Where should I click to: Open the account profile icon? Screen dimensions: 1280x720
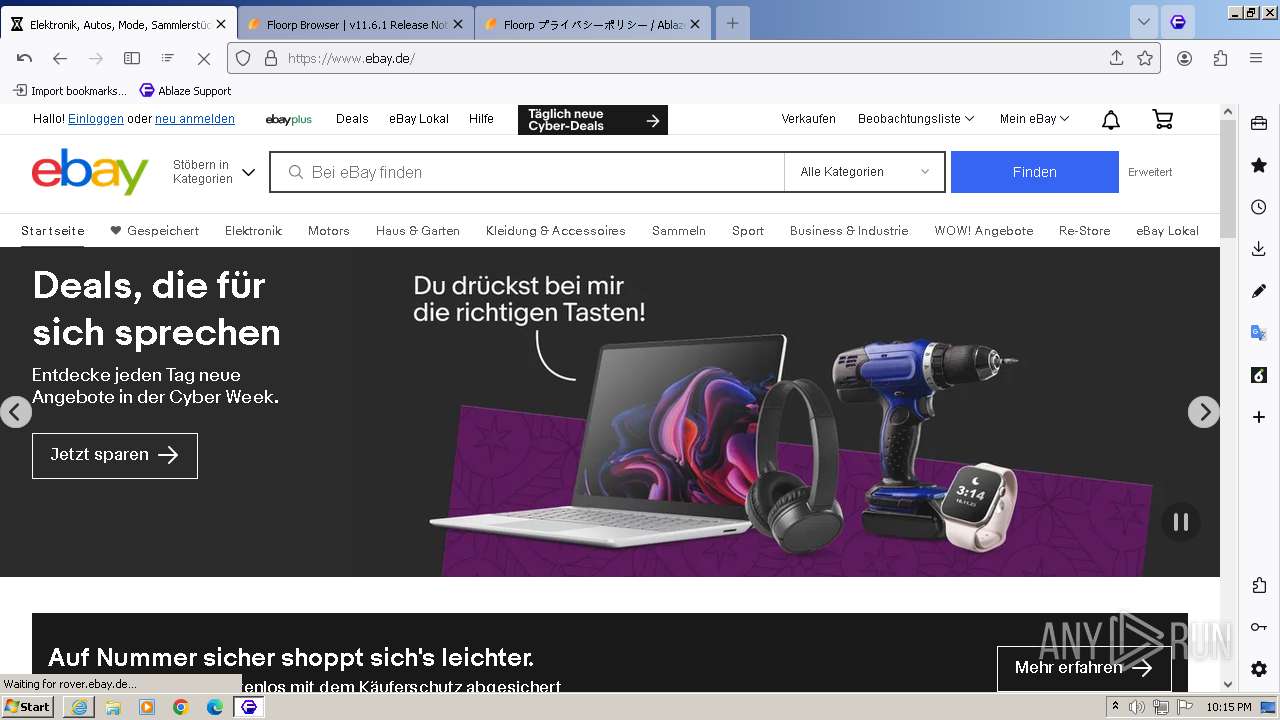1184,58
